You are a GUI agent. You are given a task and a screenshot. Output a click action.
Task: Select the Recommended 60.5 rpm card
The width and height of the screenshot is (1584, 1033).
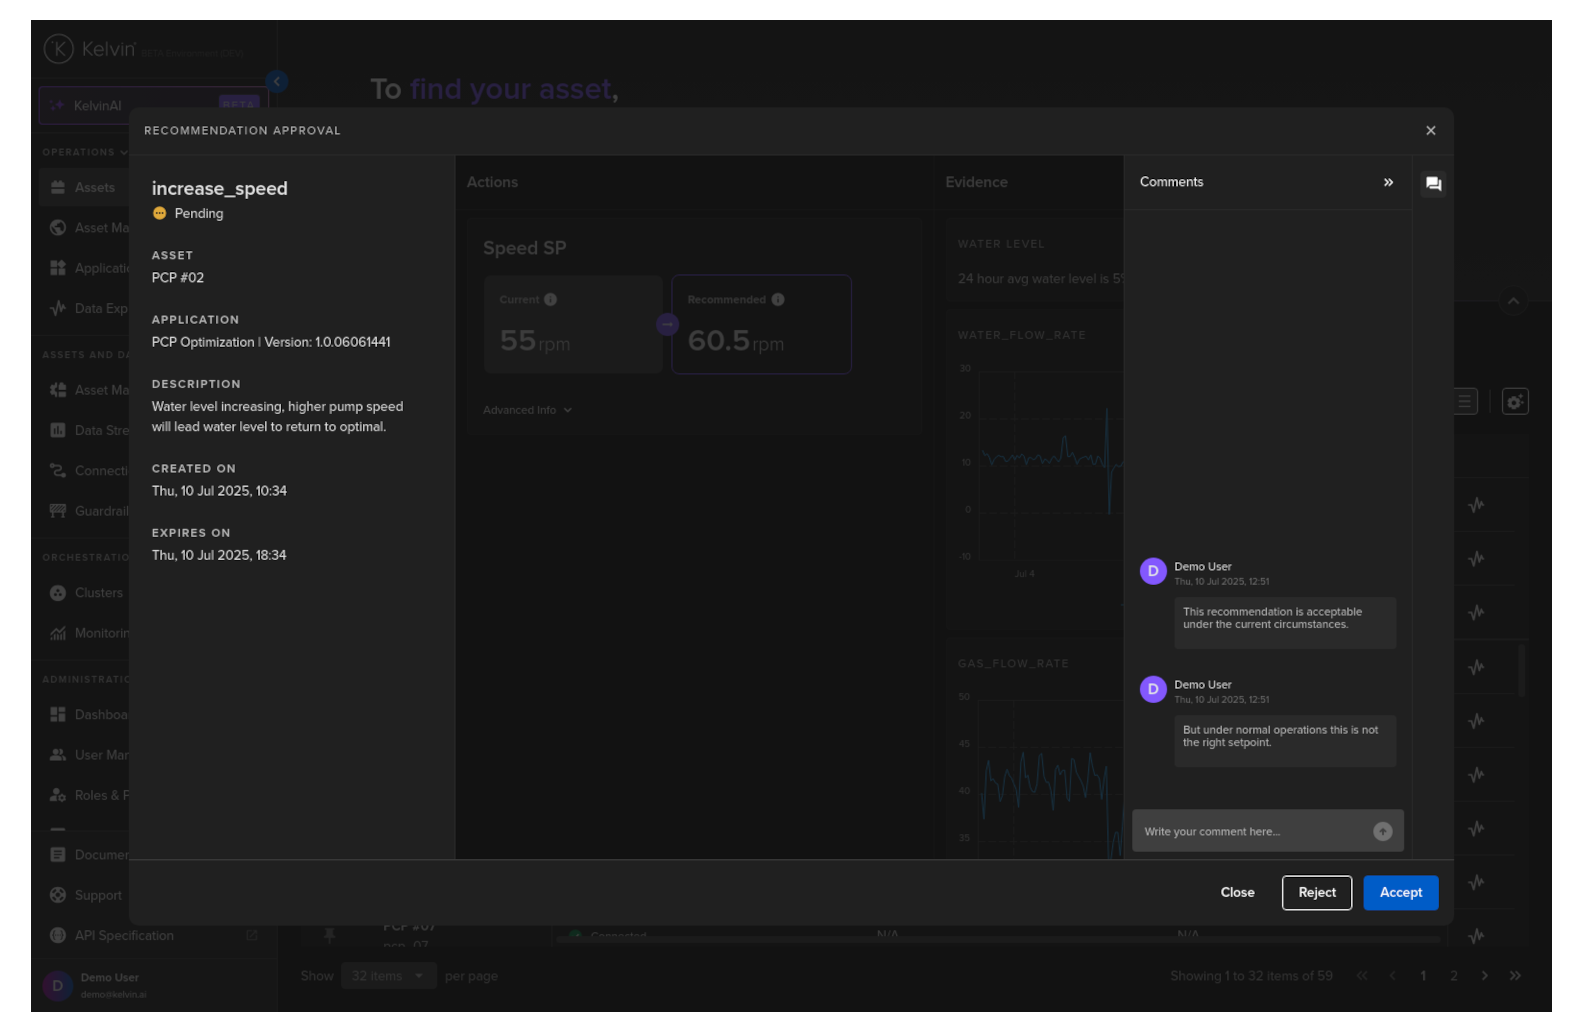761,325
